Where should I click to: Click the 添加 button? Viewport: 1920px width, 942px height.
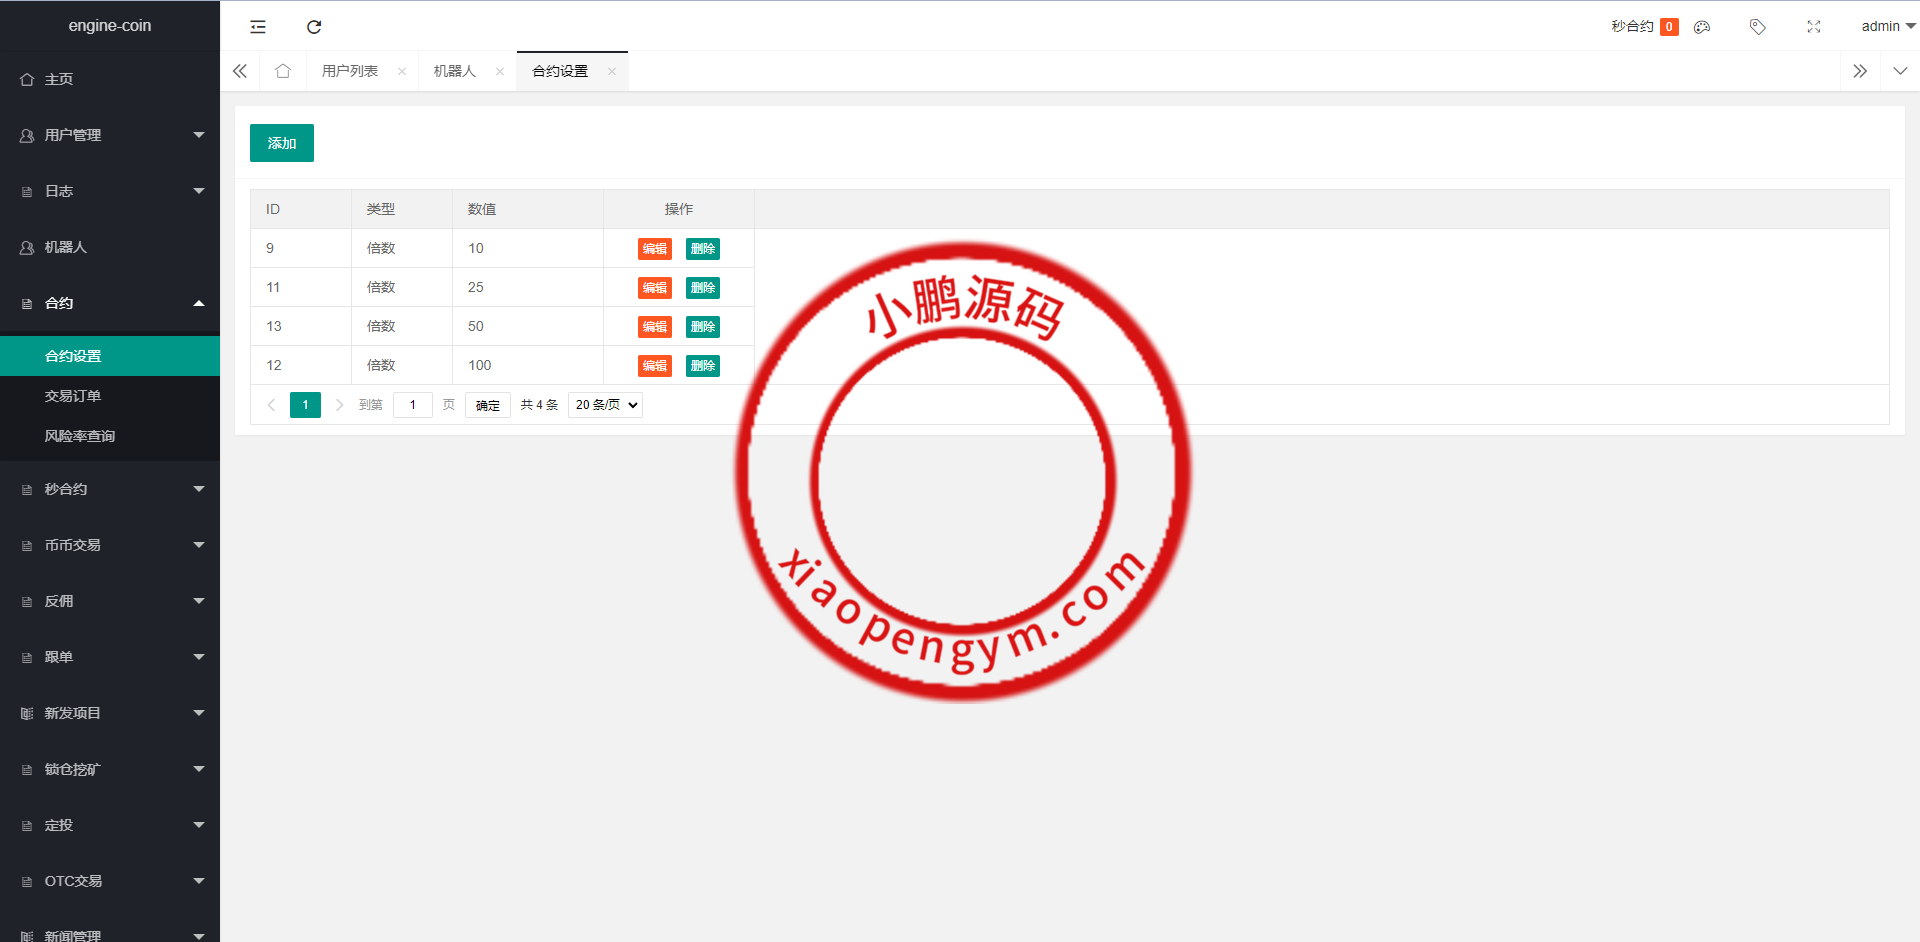(x=282, y=143)
